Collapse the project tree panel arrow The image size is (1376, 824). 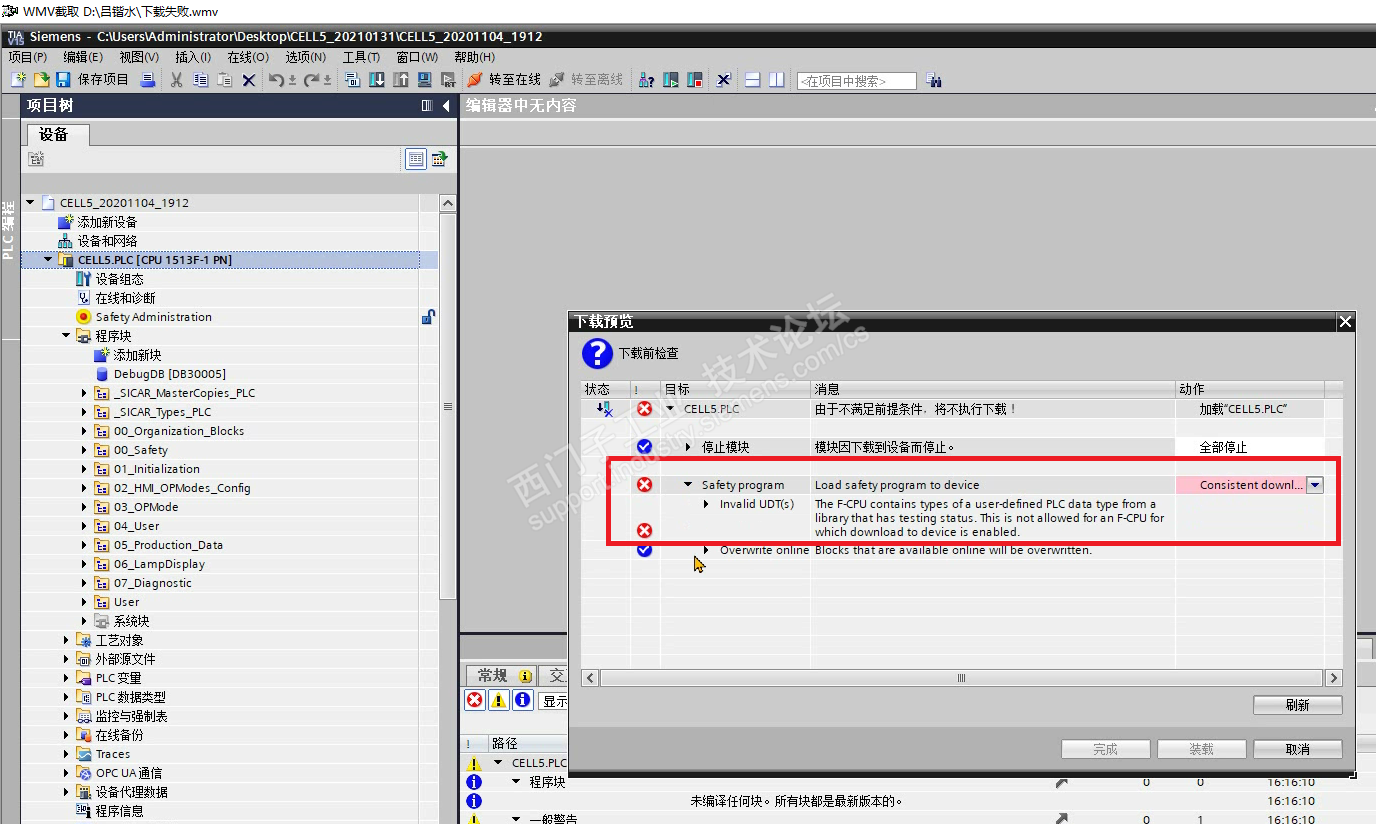pyautogui.click(x=446, y=105)
